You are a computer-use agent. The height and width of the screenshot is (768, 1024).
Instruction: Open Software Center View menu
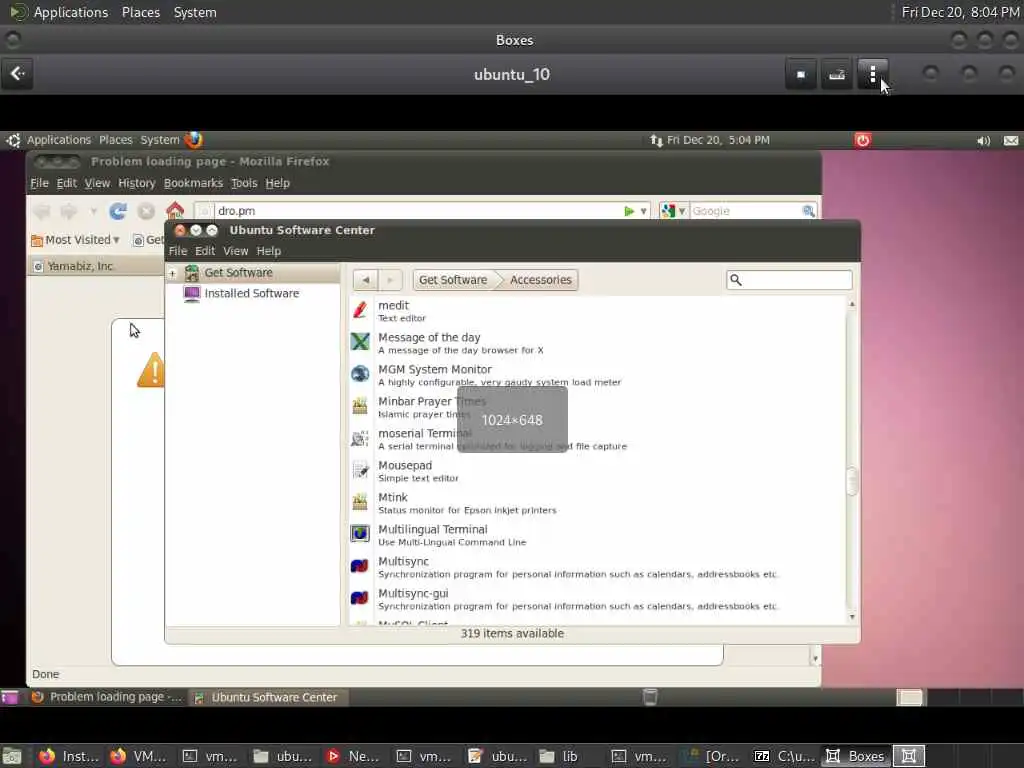[x=235, y=251]
